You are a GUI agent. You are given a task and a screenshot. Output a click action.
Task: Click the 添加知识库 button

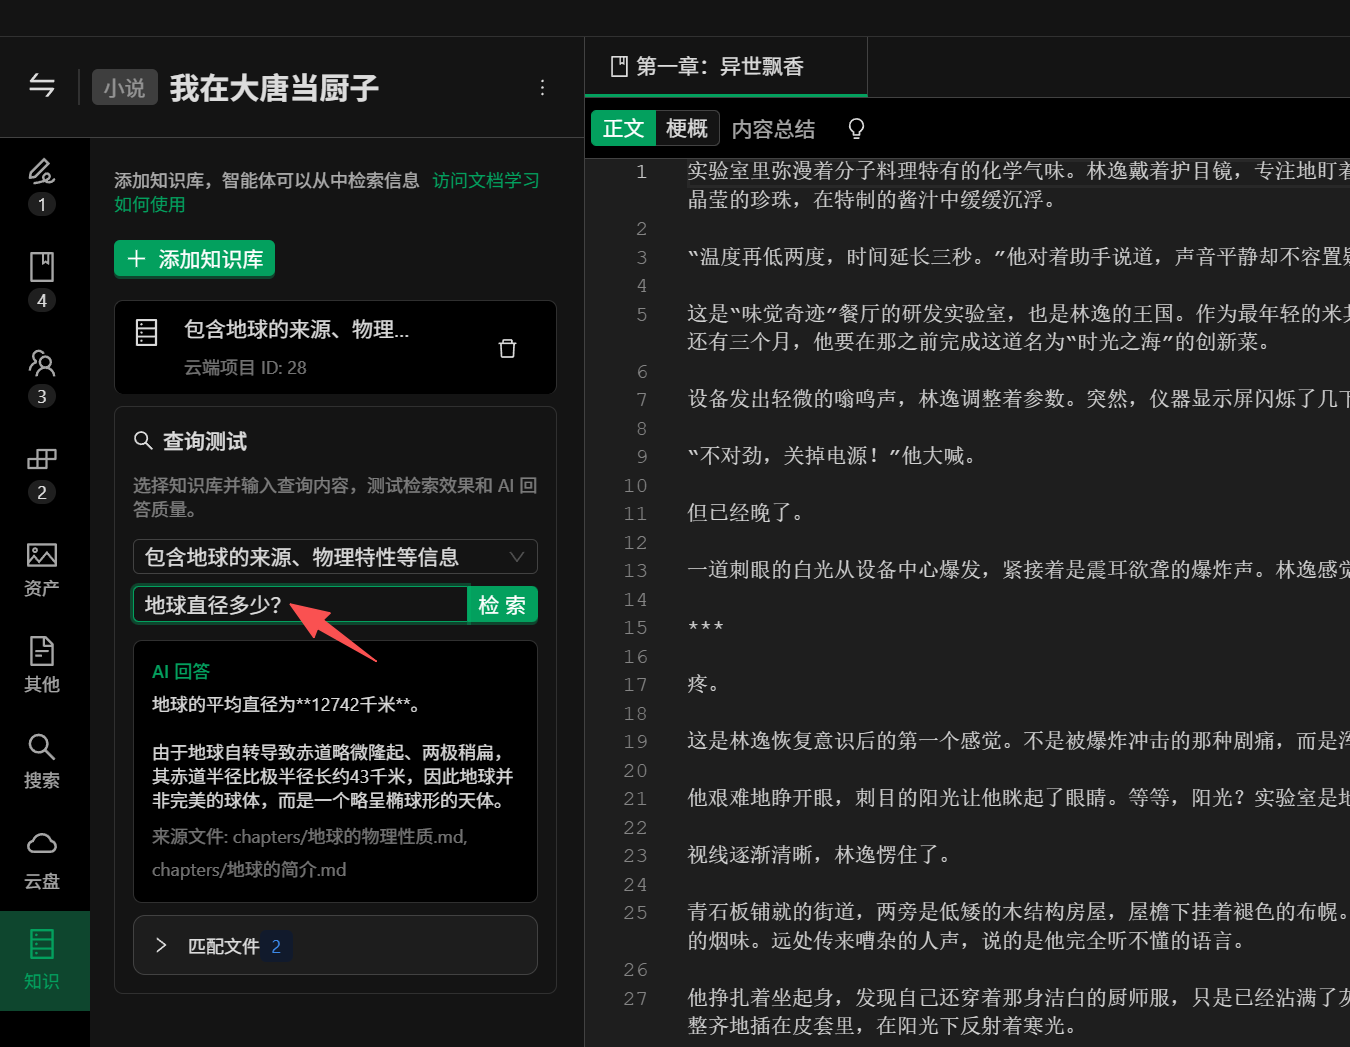[x=194, y=260]
